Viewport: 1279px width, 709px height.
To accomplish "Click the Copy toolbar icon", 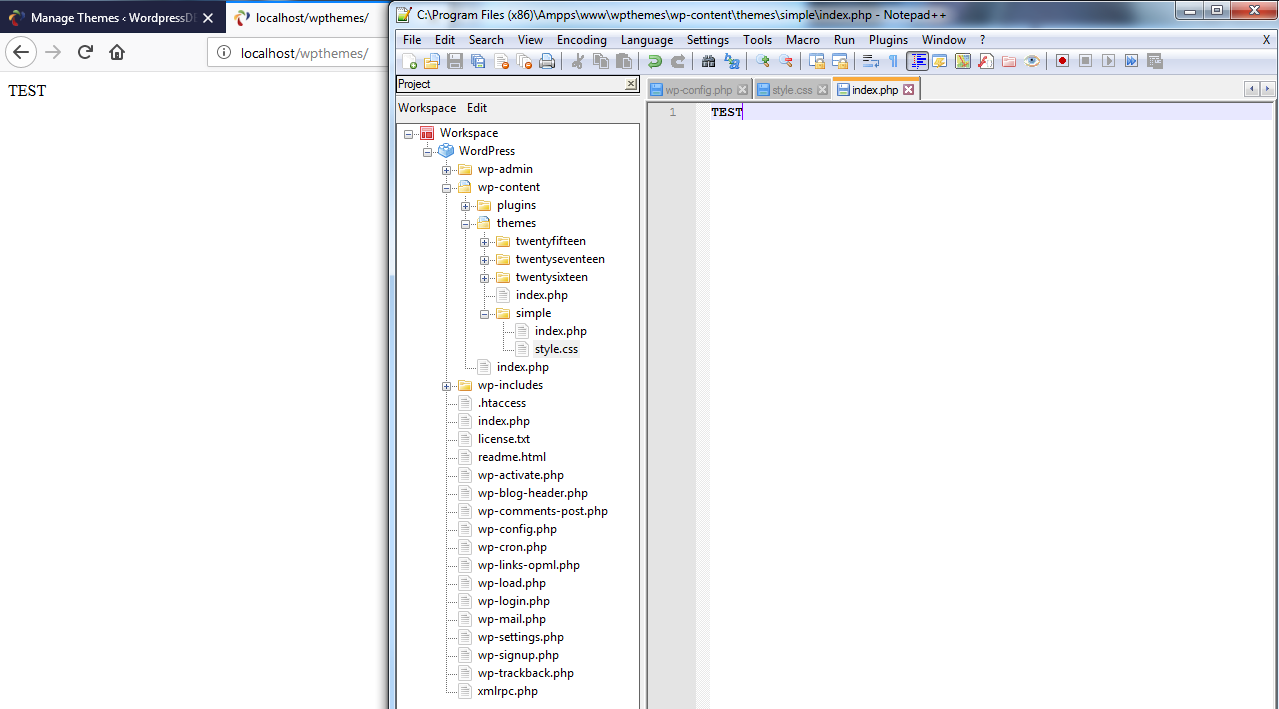I will coord(600,61).
